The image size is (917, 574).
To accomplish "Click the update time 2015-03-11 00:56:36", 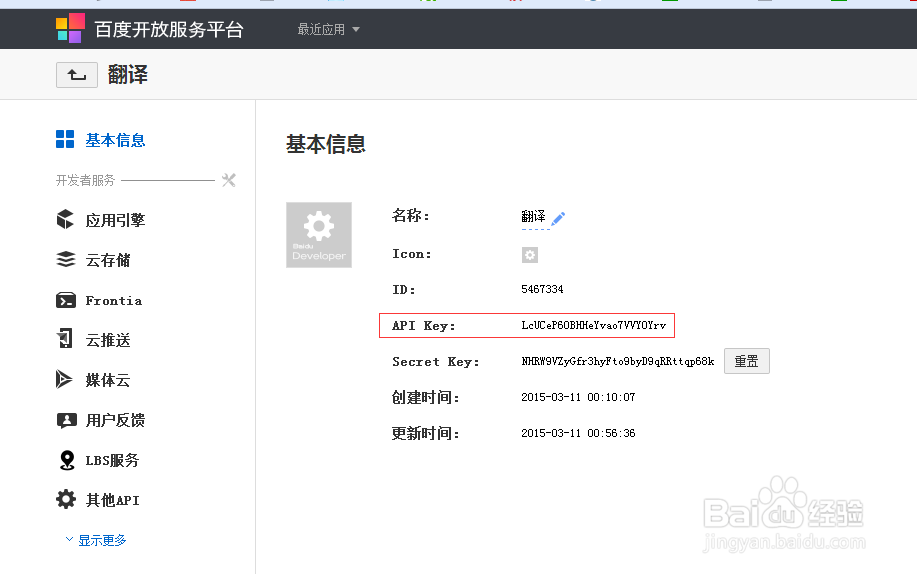I will 578,434.
